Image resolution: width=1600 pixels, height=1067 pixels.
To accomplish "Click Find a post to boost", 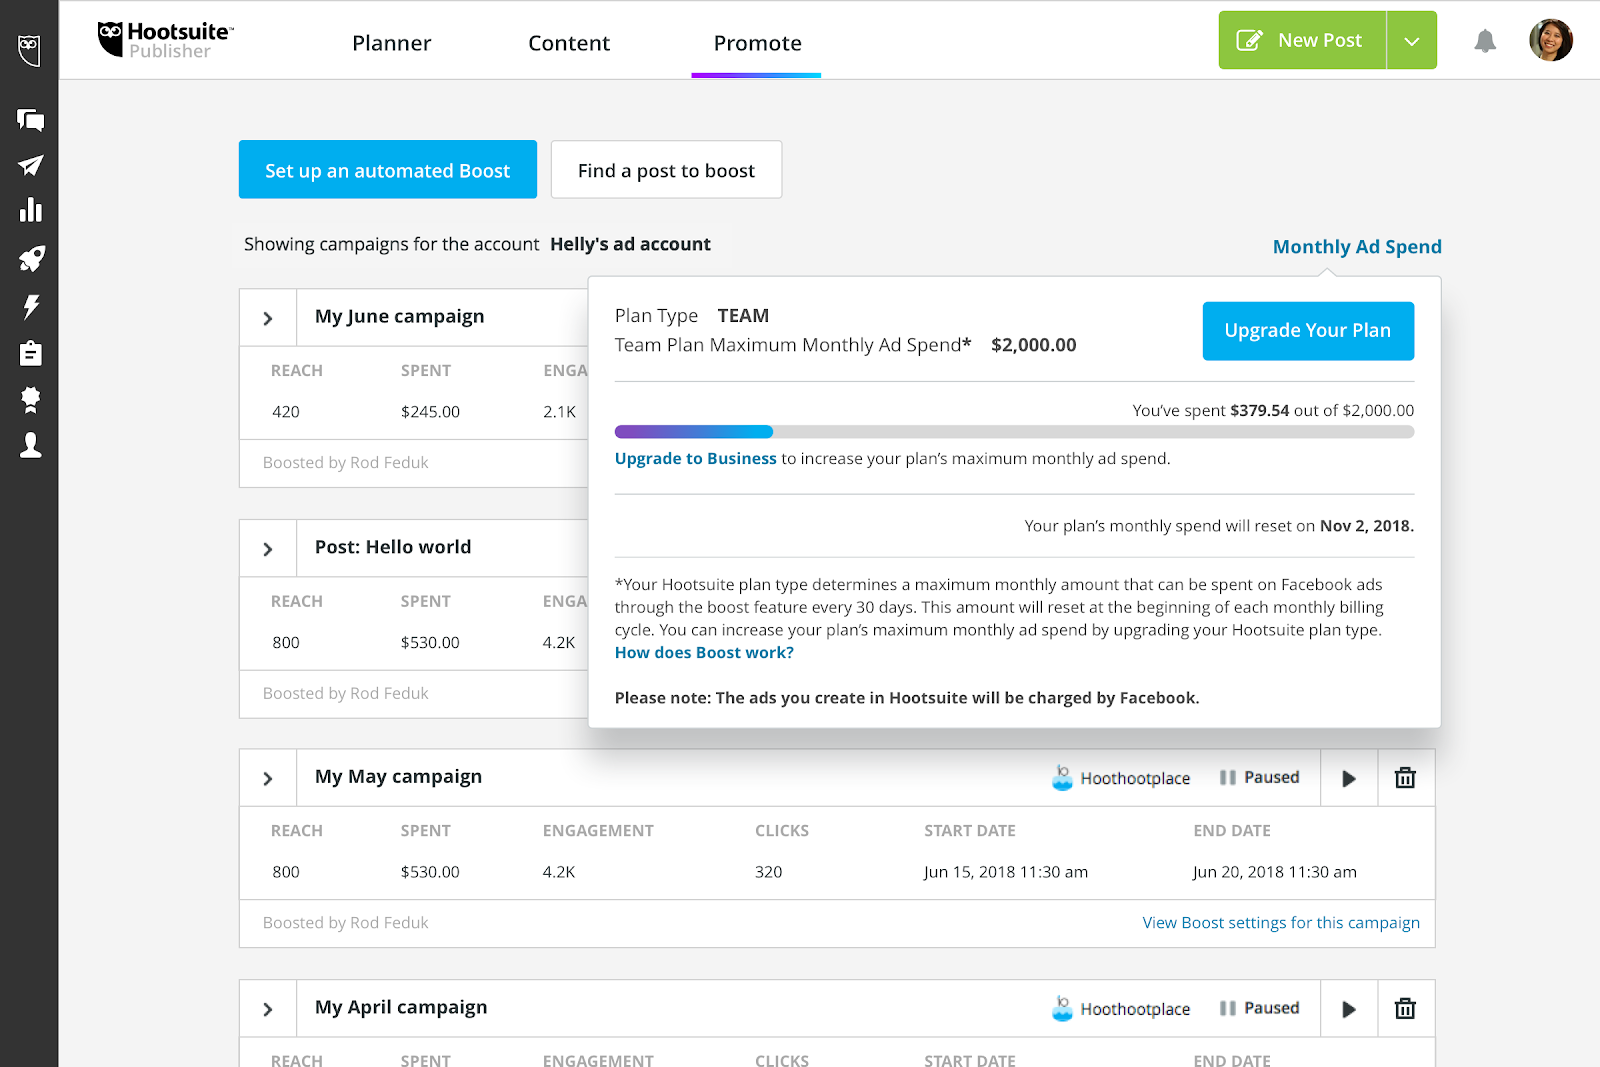I will pyautogui.click(x=666, y=170).
